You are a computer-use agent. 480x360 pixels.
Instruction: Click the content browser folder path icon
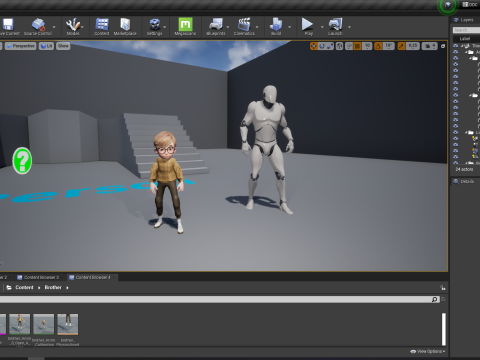coord(9,287)
